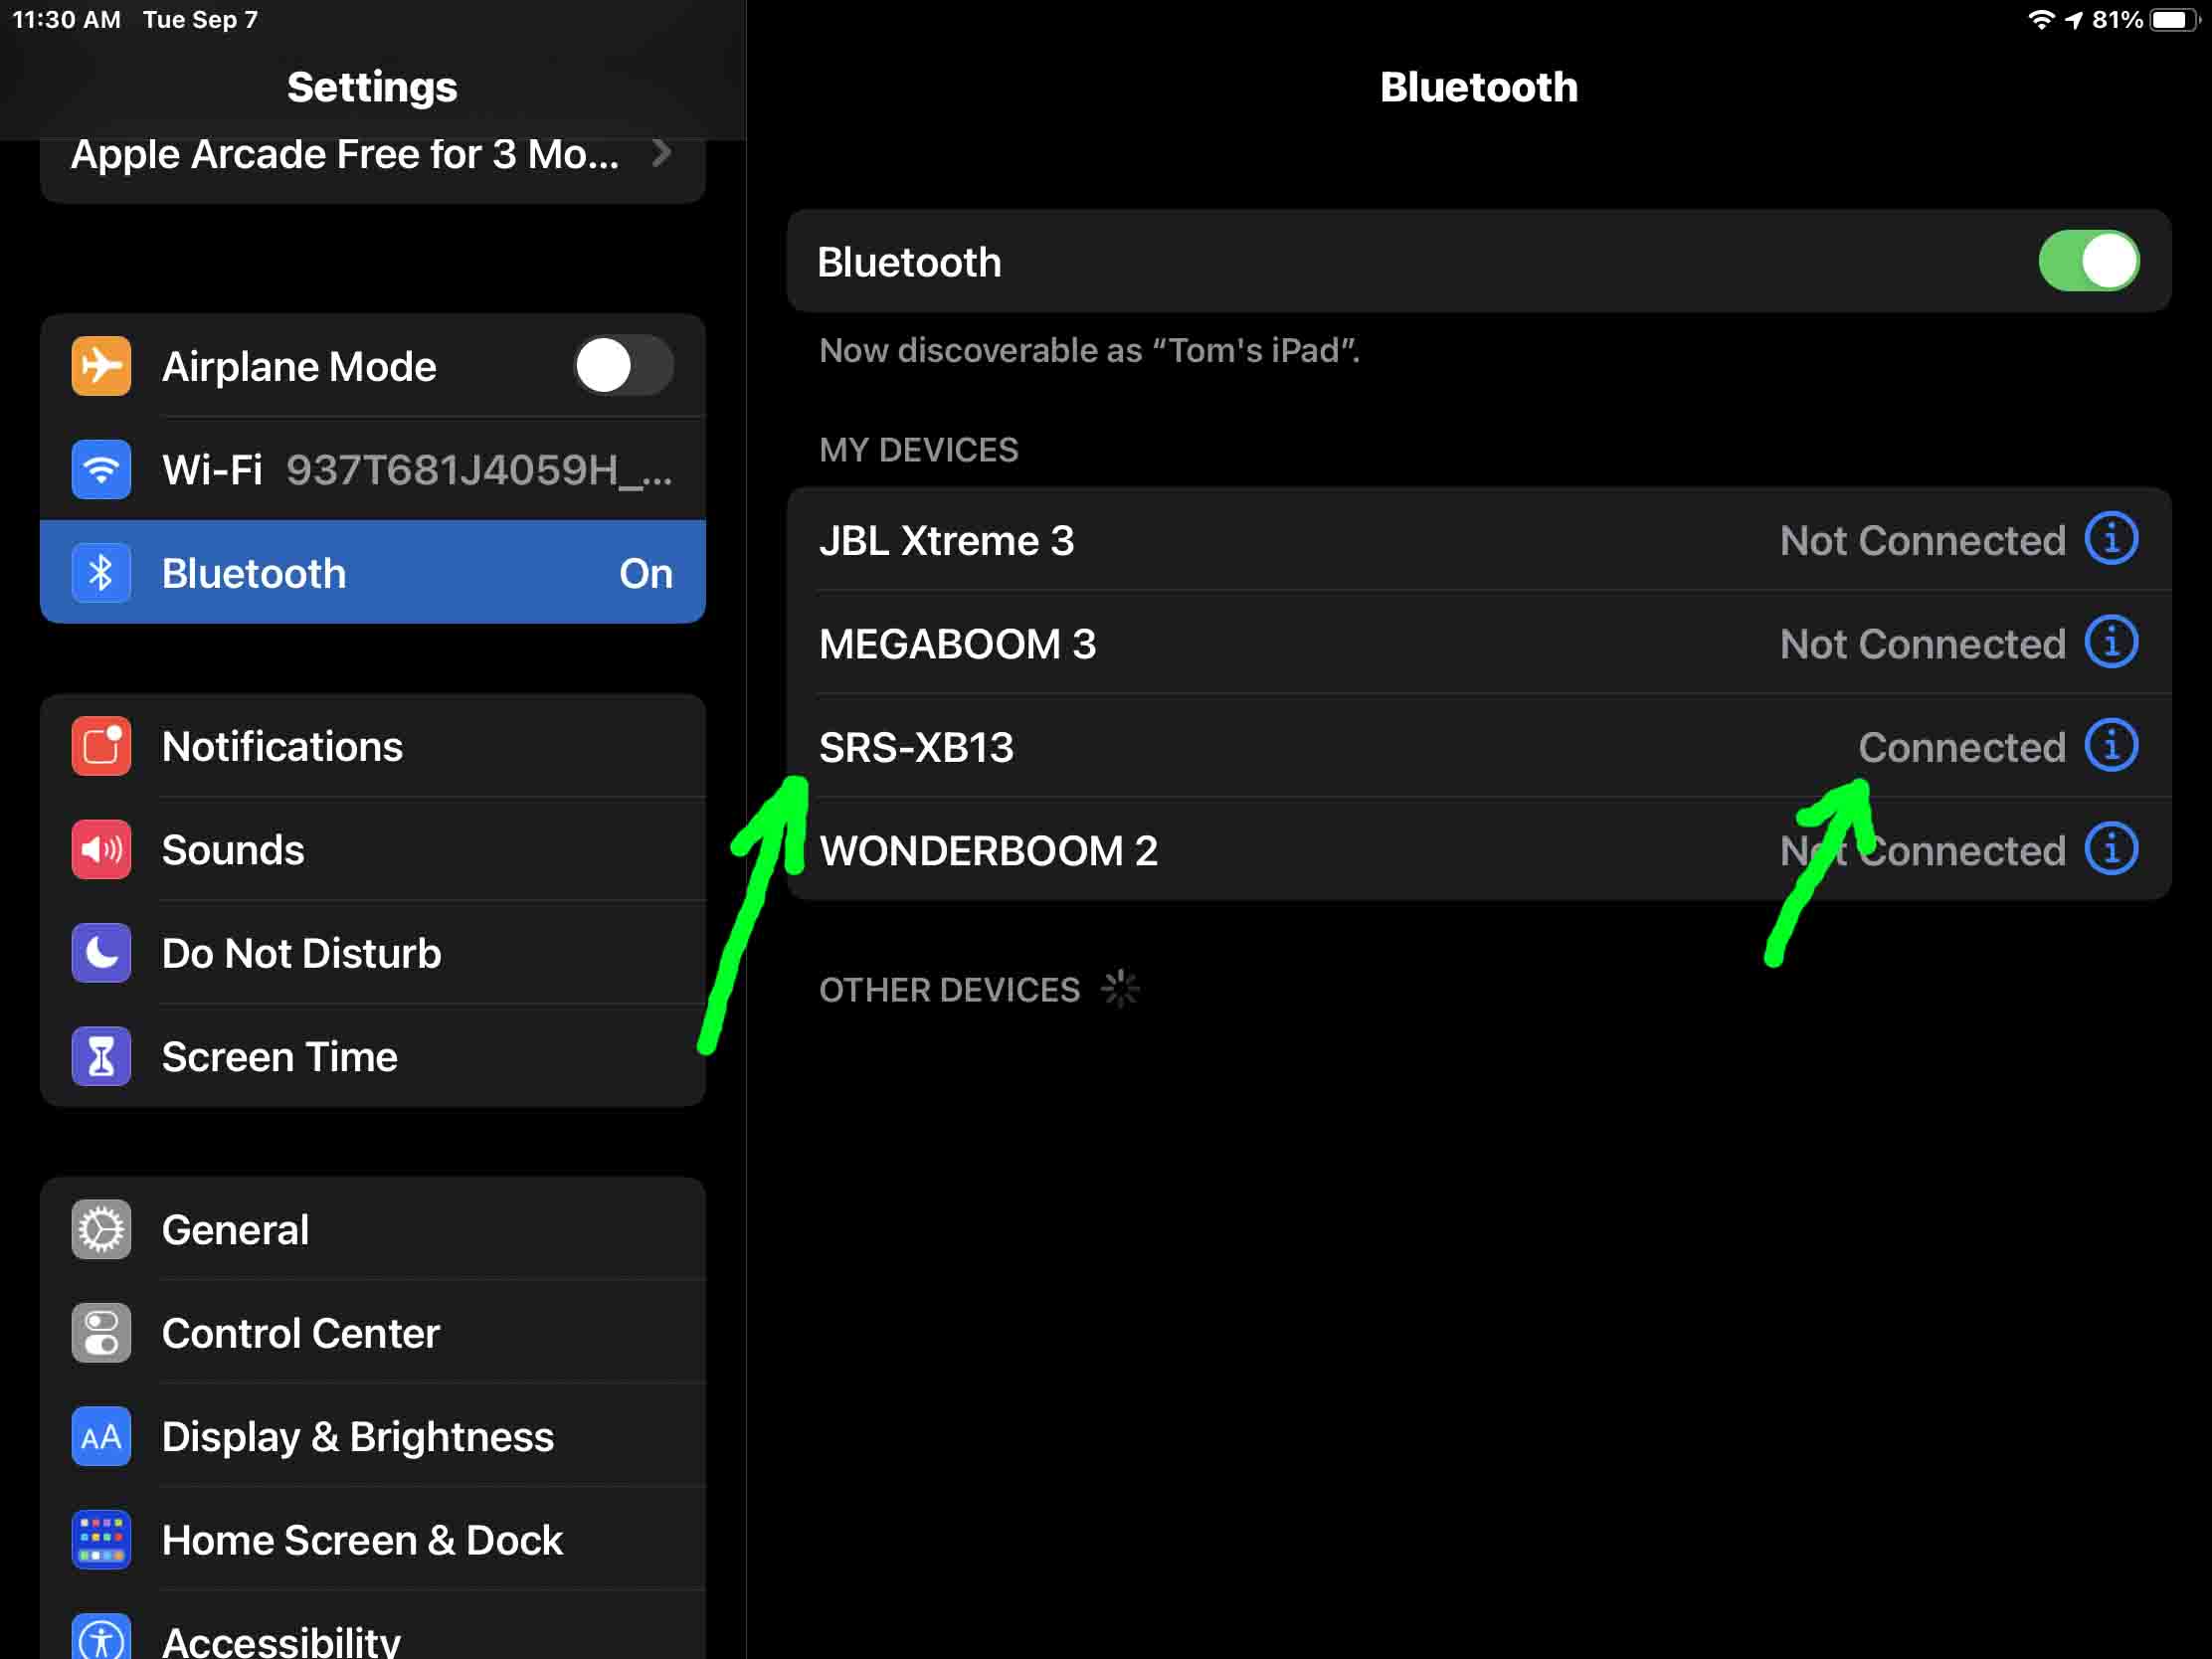Tap the Home Screen & Dock icon

[x=101, y=1539]
